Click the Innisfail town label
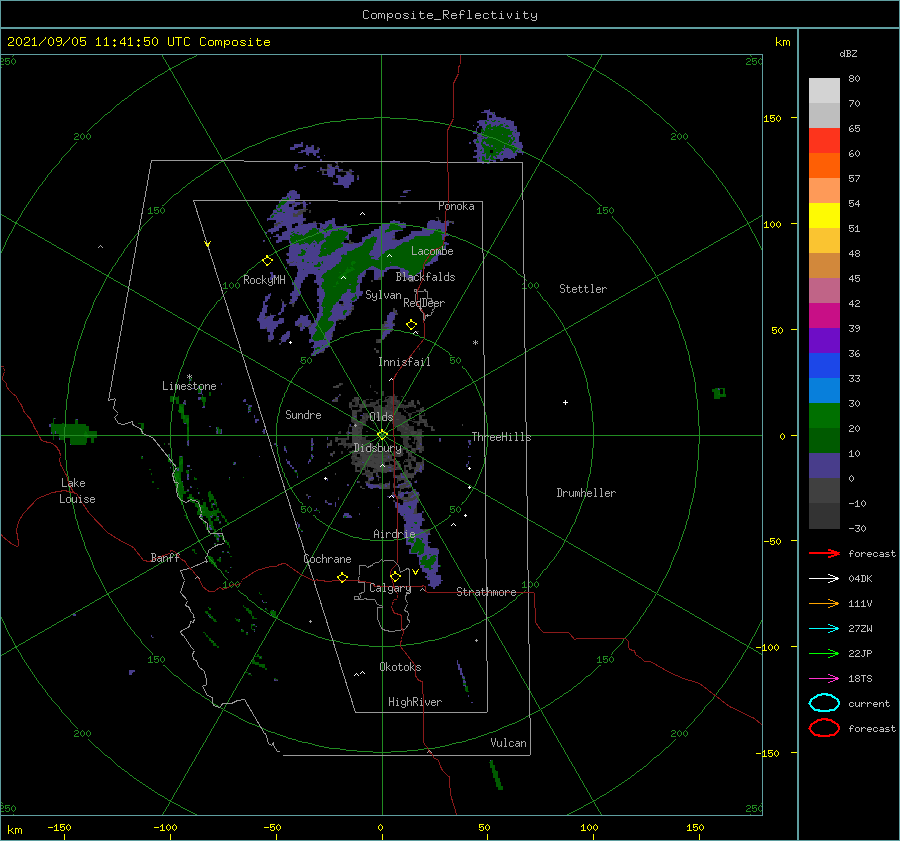Screen dimensions: 900x841 click(404, 362)
